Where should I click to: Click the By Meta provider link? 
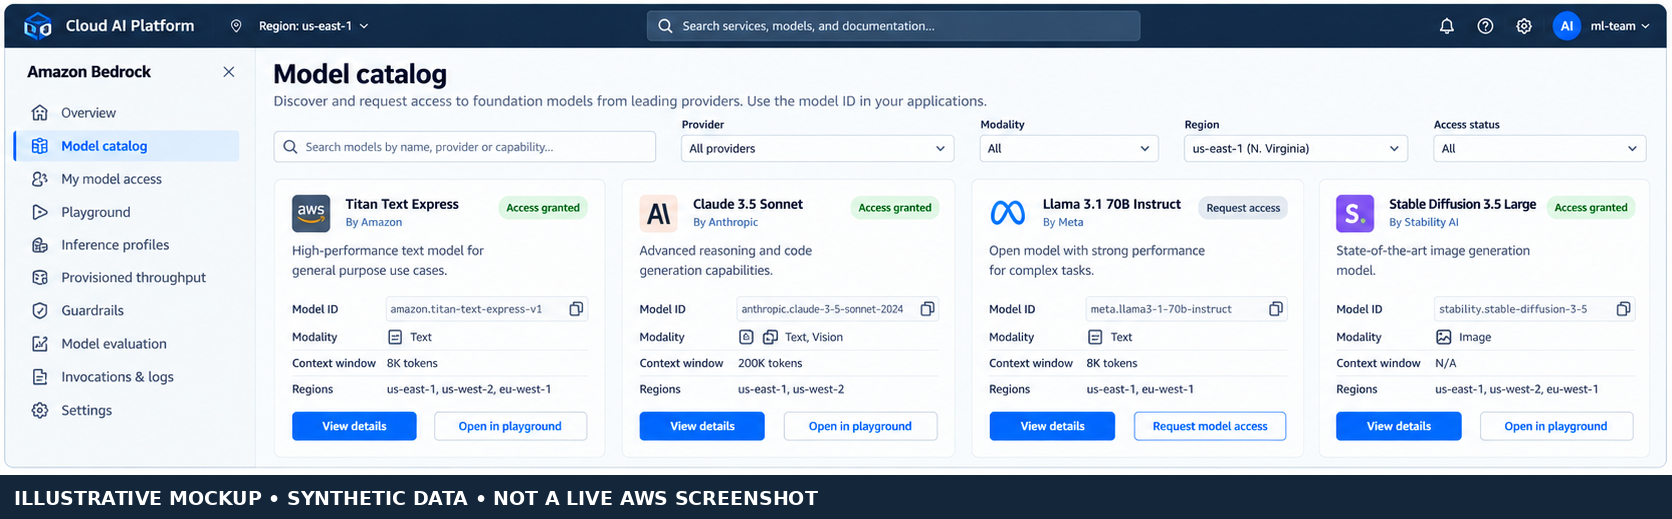point(1063,222)
